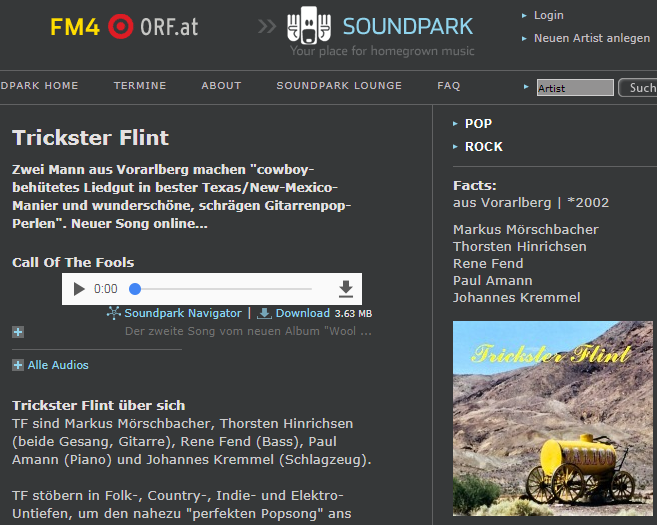This screenshot has height=525, width=657.
Task: Download the 3.63 MB song file
Action: click(x=303, y=313)
